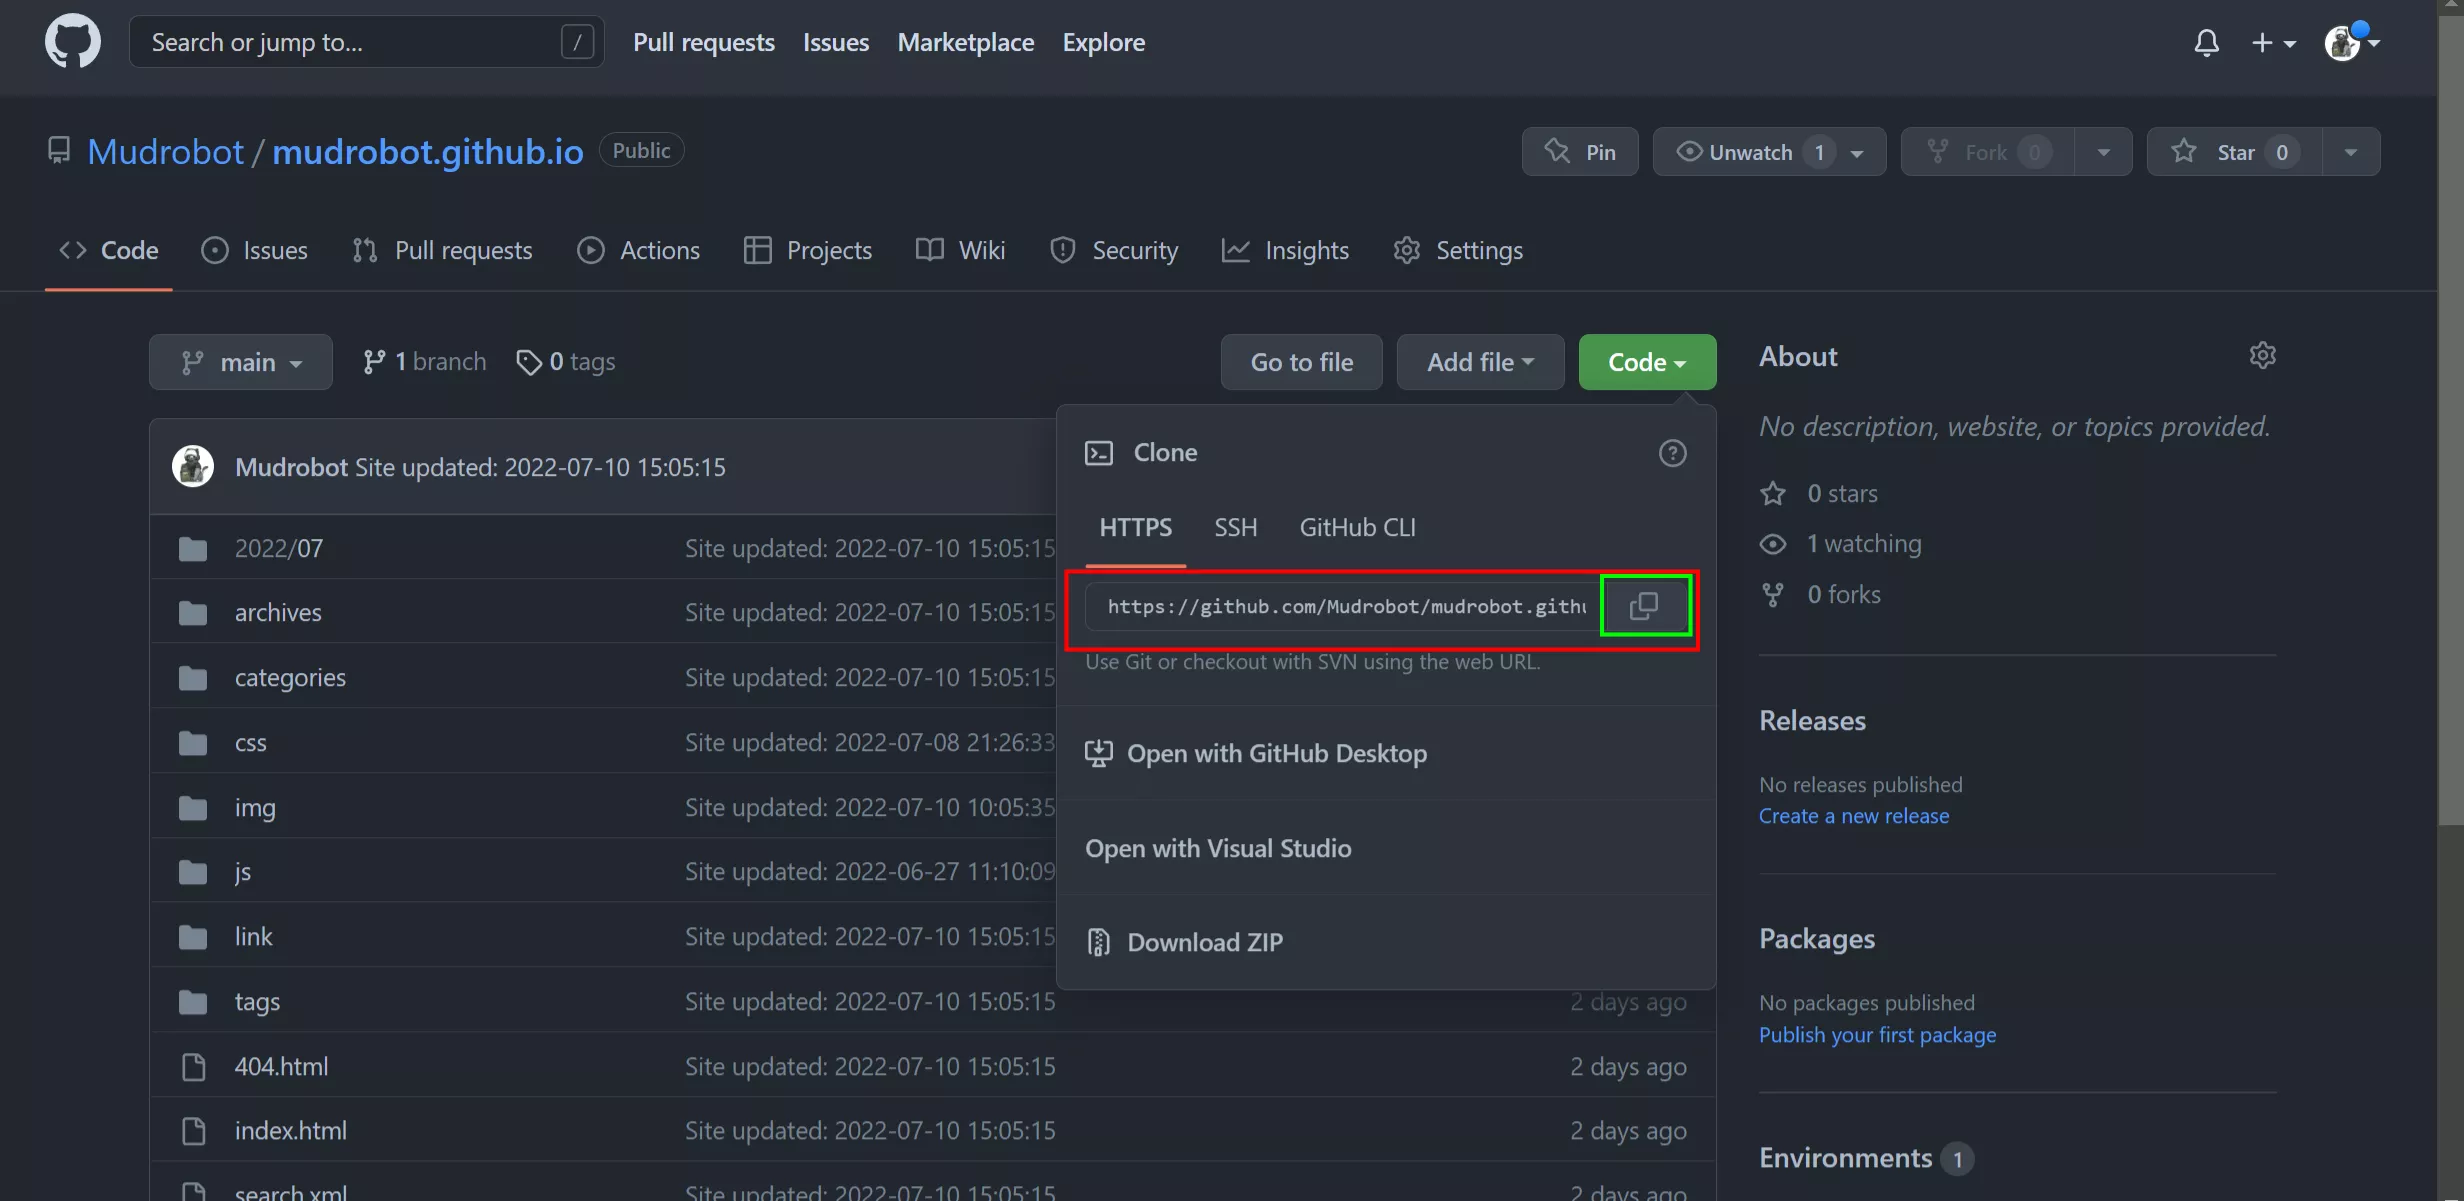Expand the Star lists dropdown arrow

click(x=2351, y=152)
